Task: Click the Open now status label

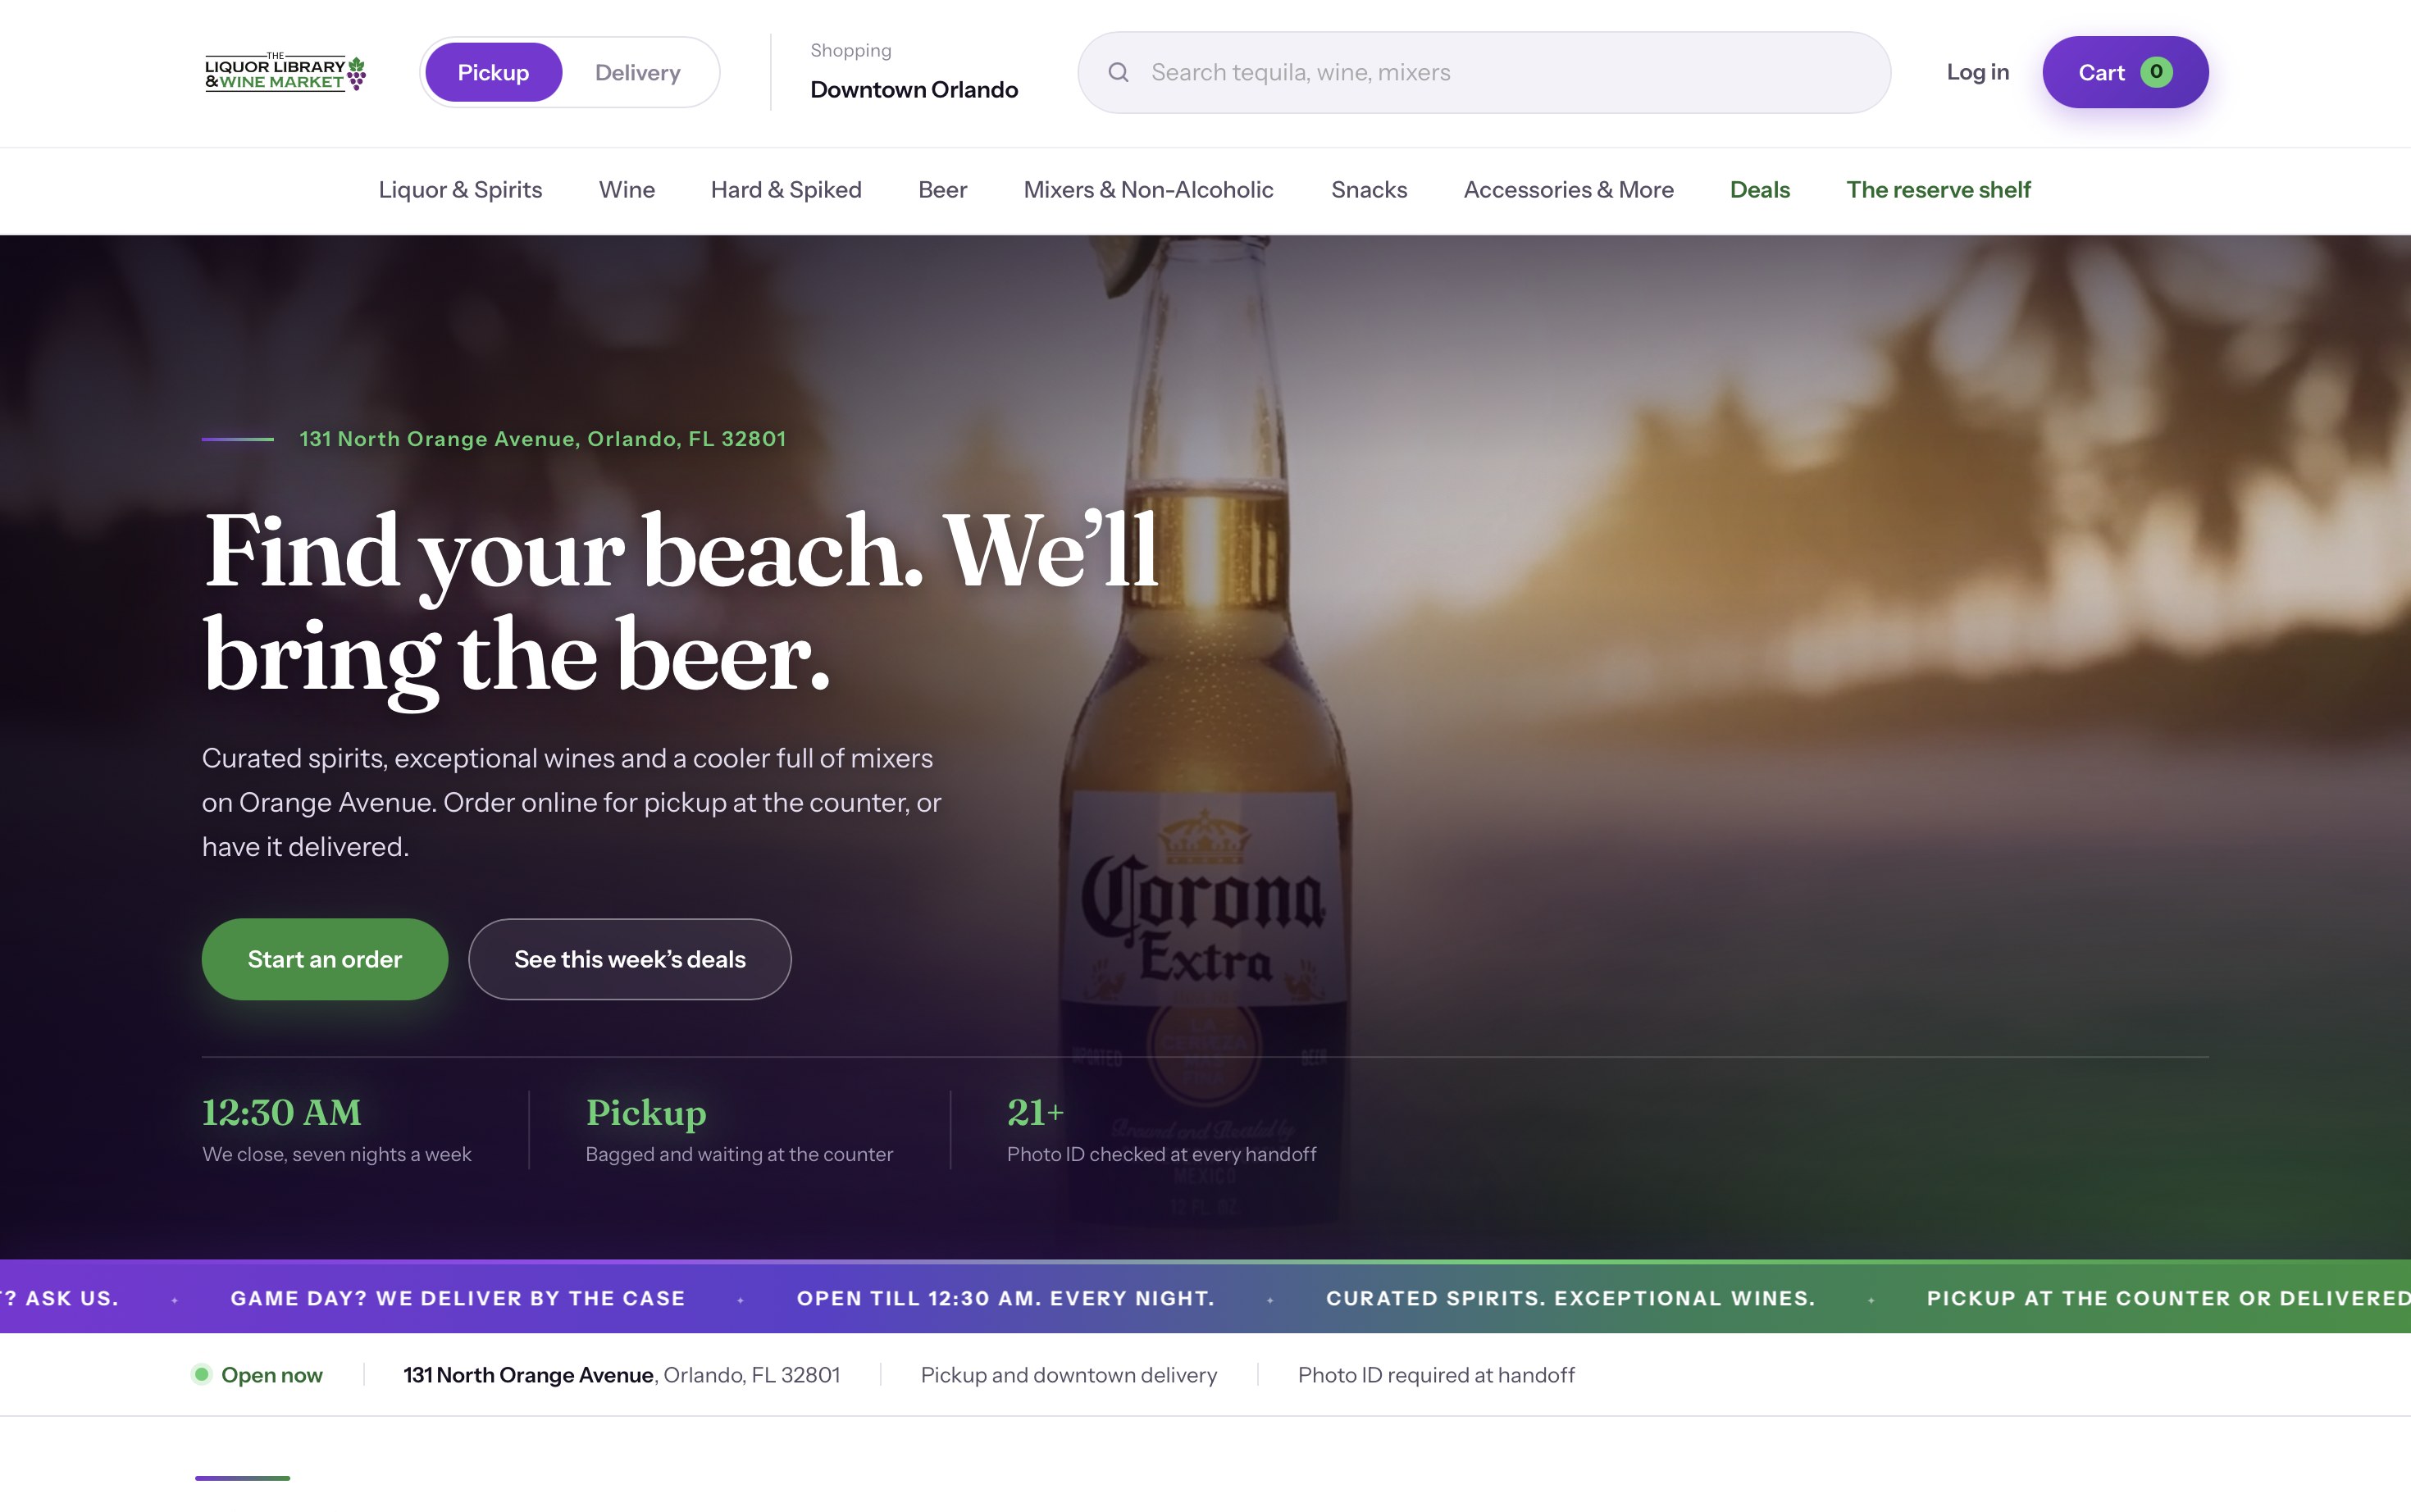Action: coord(272,1375)
